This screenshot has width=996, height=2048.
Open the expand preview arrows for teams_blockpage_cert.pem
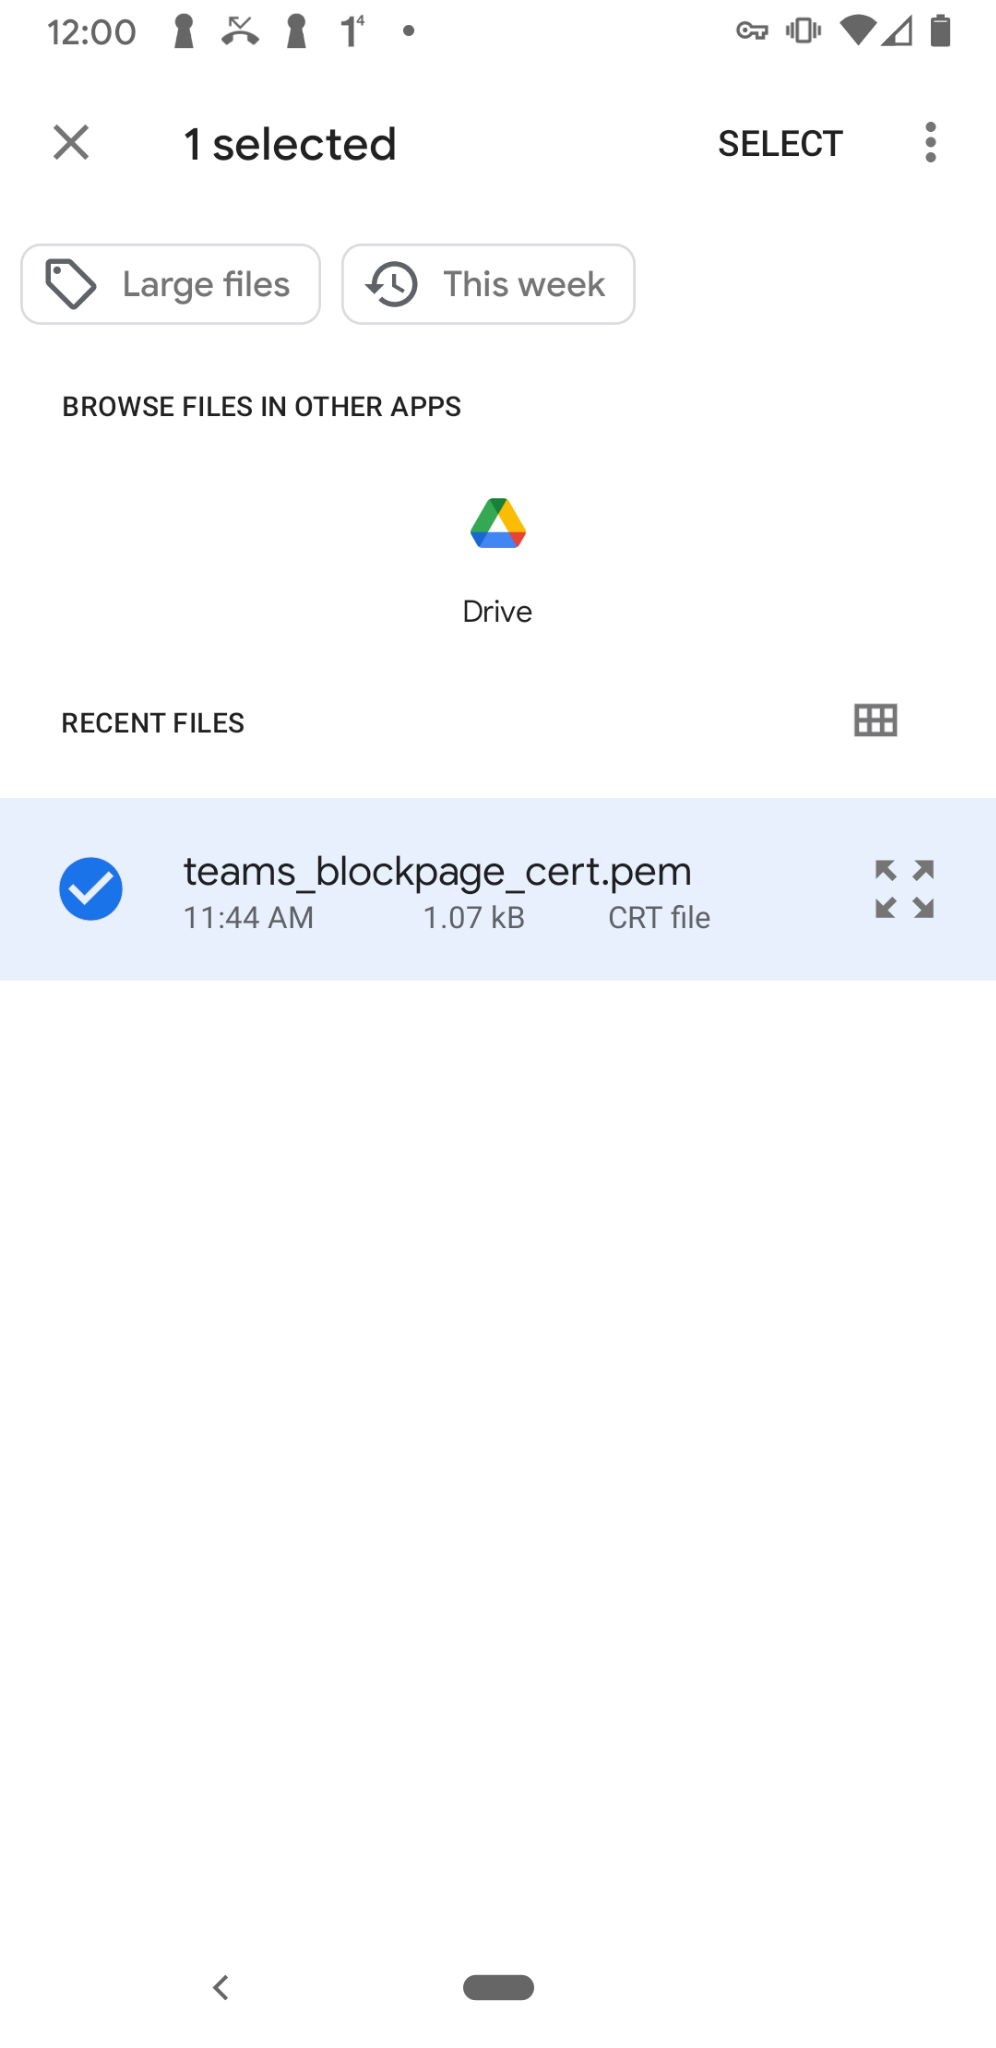tap(903, 888)
